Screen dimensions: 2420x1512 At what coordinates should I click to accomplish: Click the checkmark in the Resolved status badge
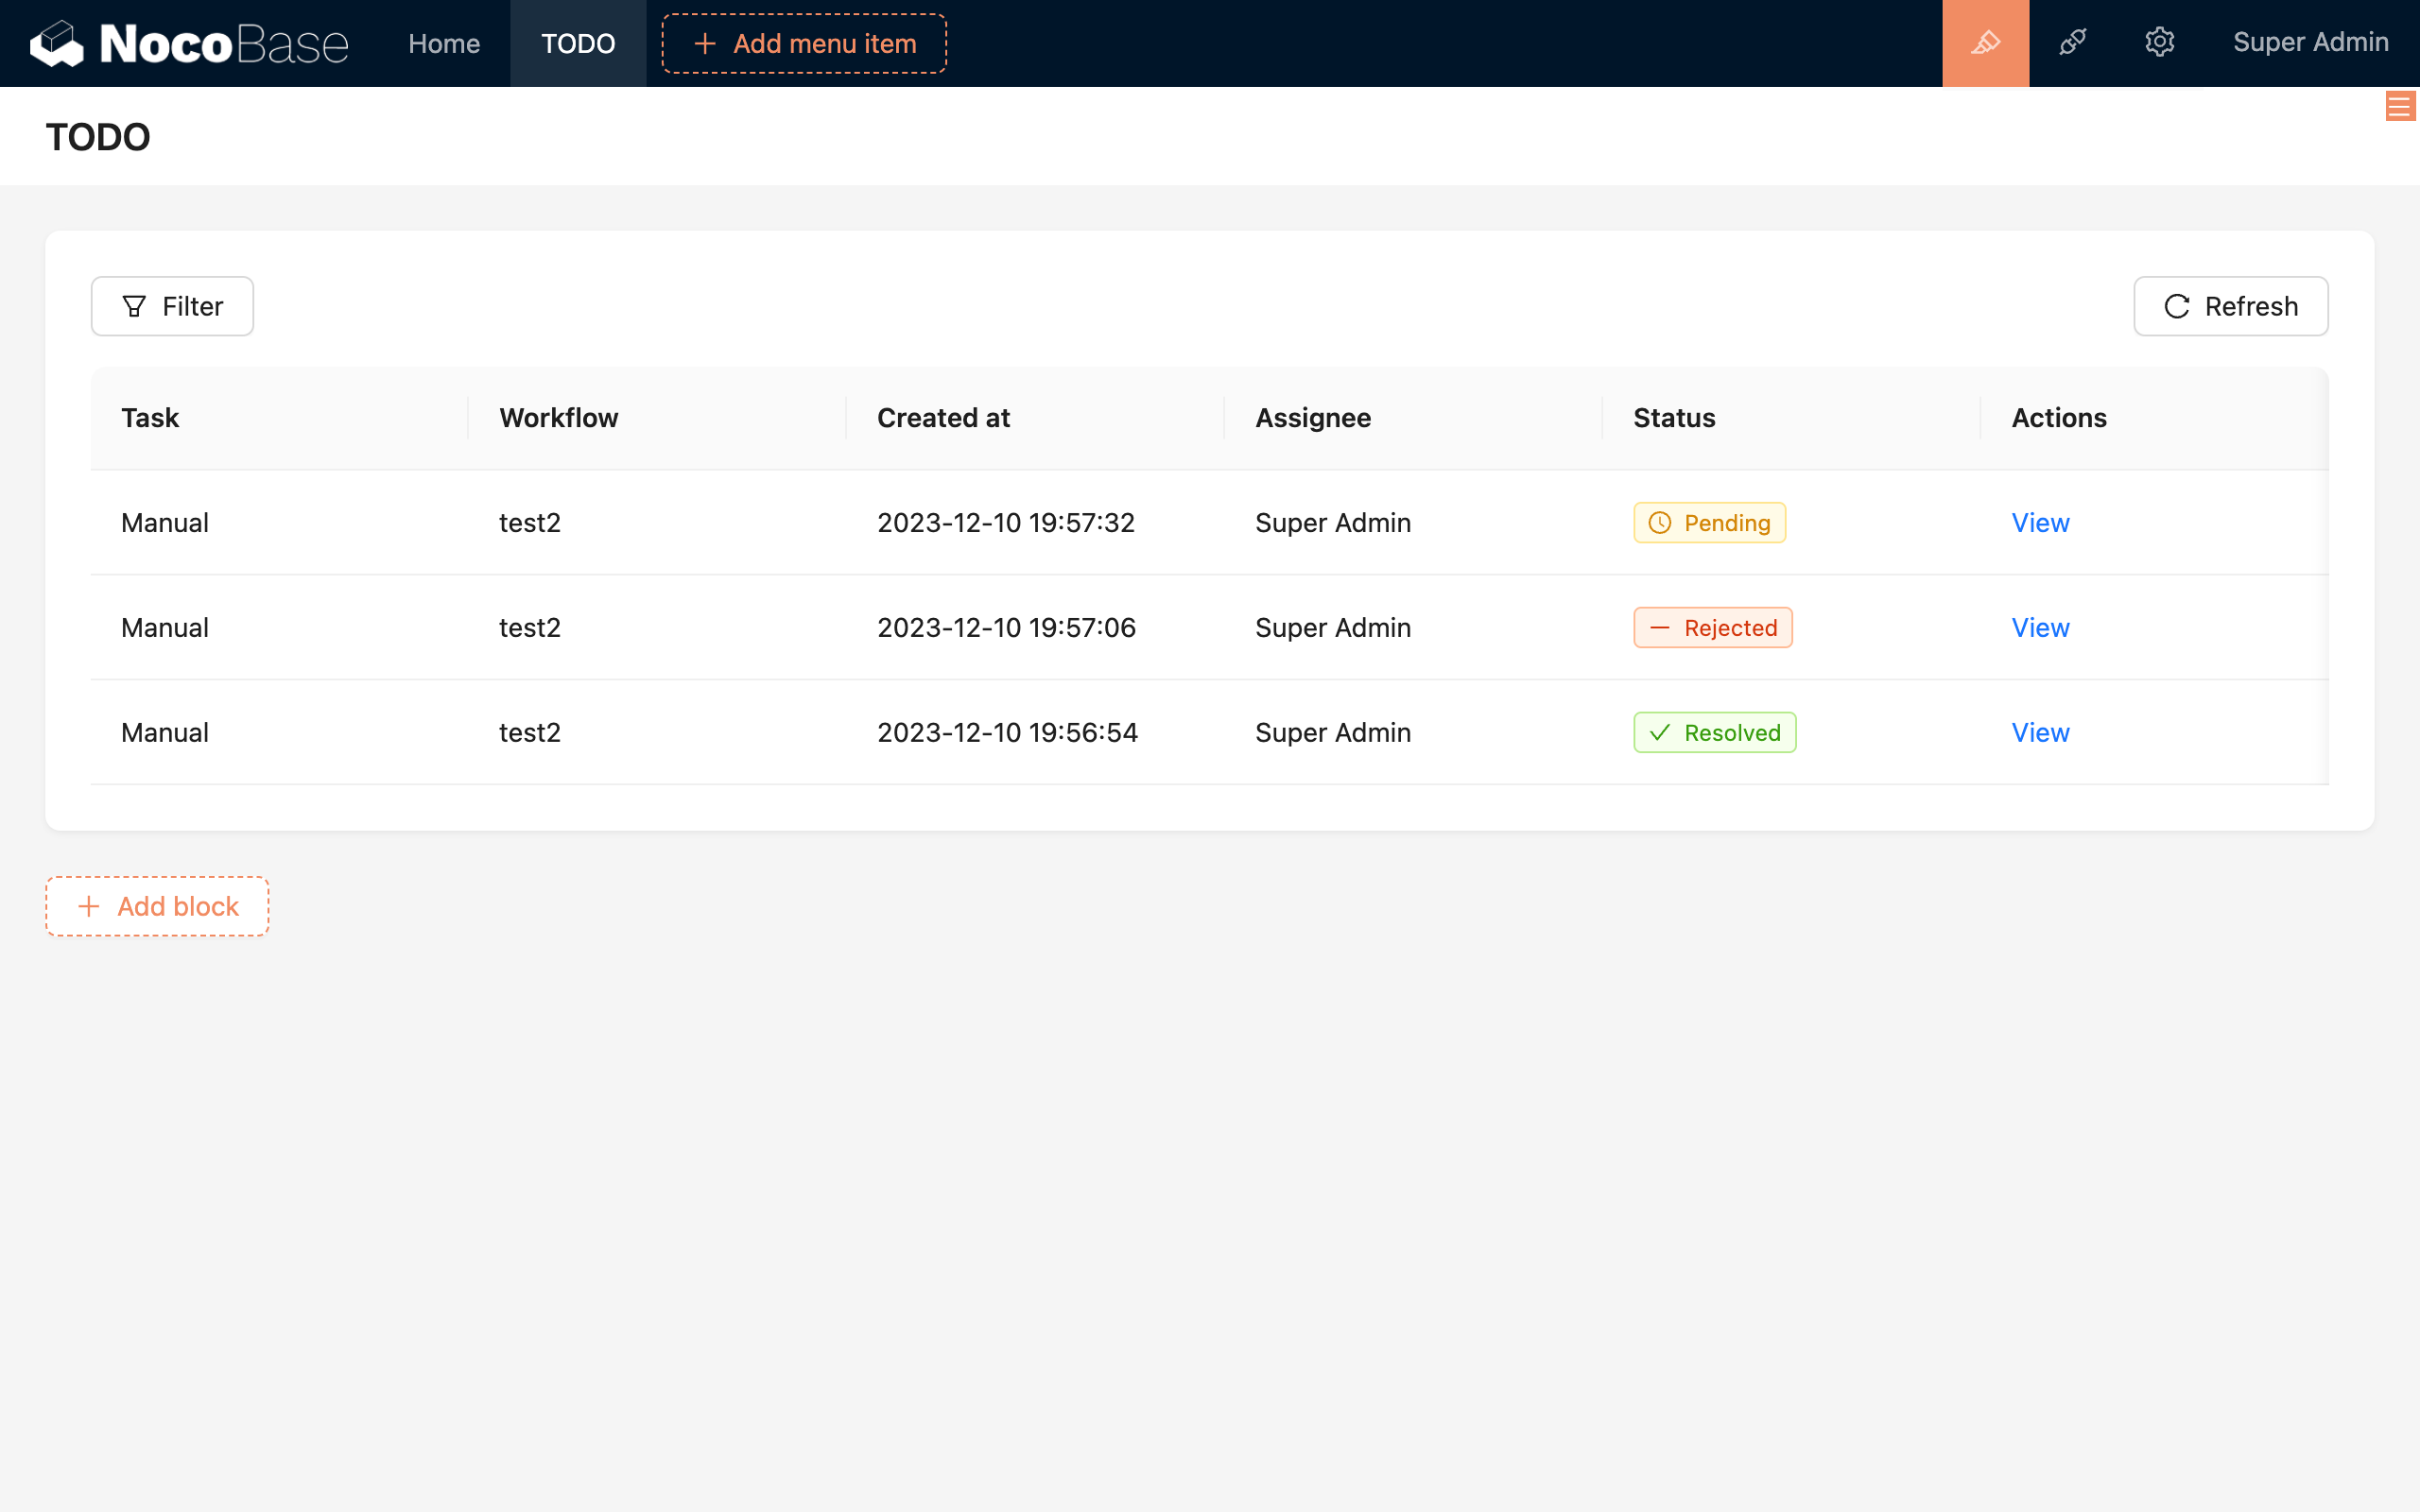tap(1659, 732)
